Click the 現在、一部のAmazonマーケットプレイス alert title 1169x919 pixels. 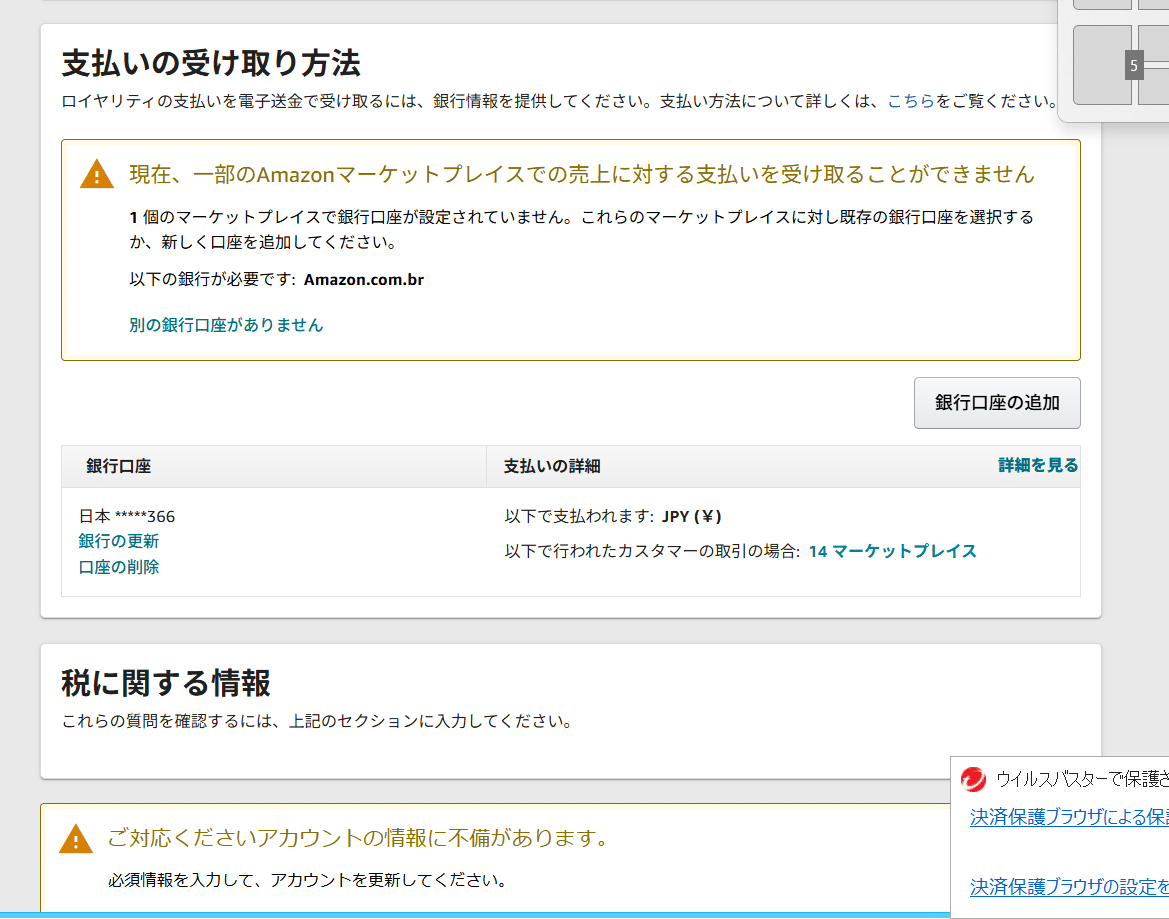pyautogui.click(x=582, y=174)
